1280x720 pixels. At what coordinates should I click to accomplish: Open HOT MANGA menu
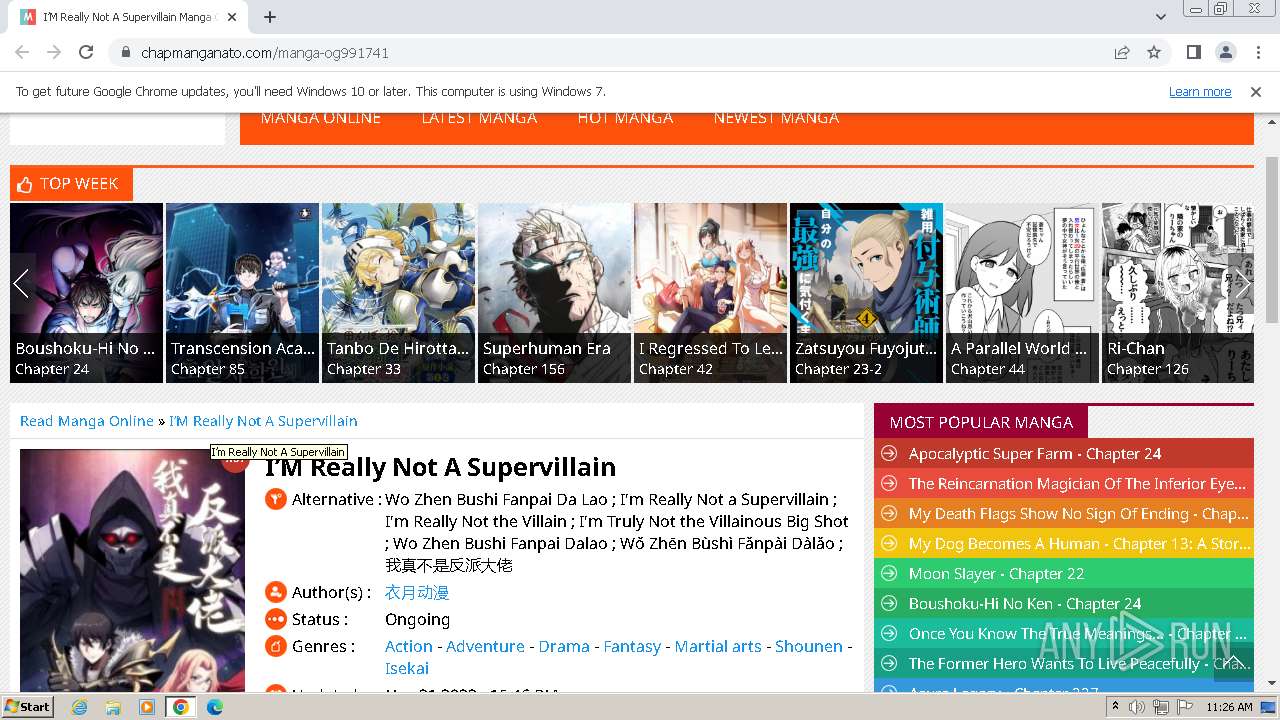[625, 118]
